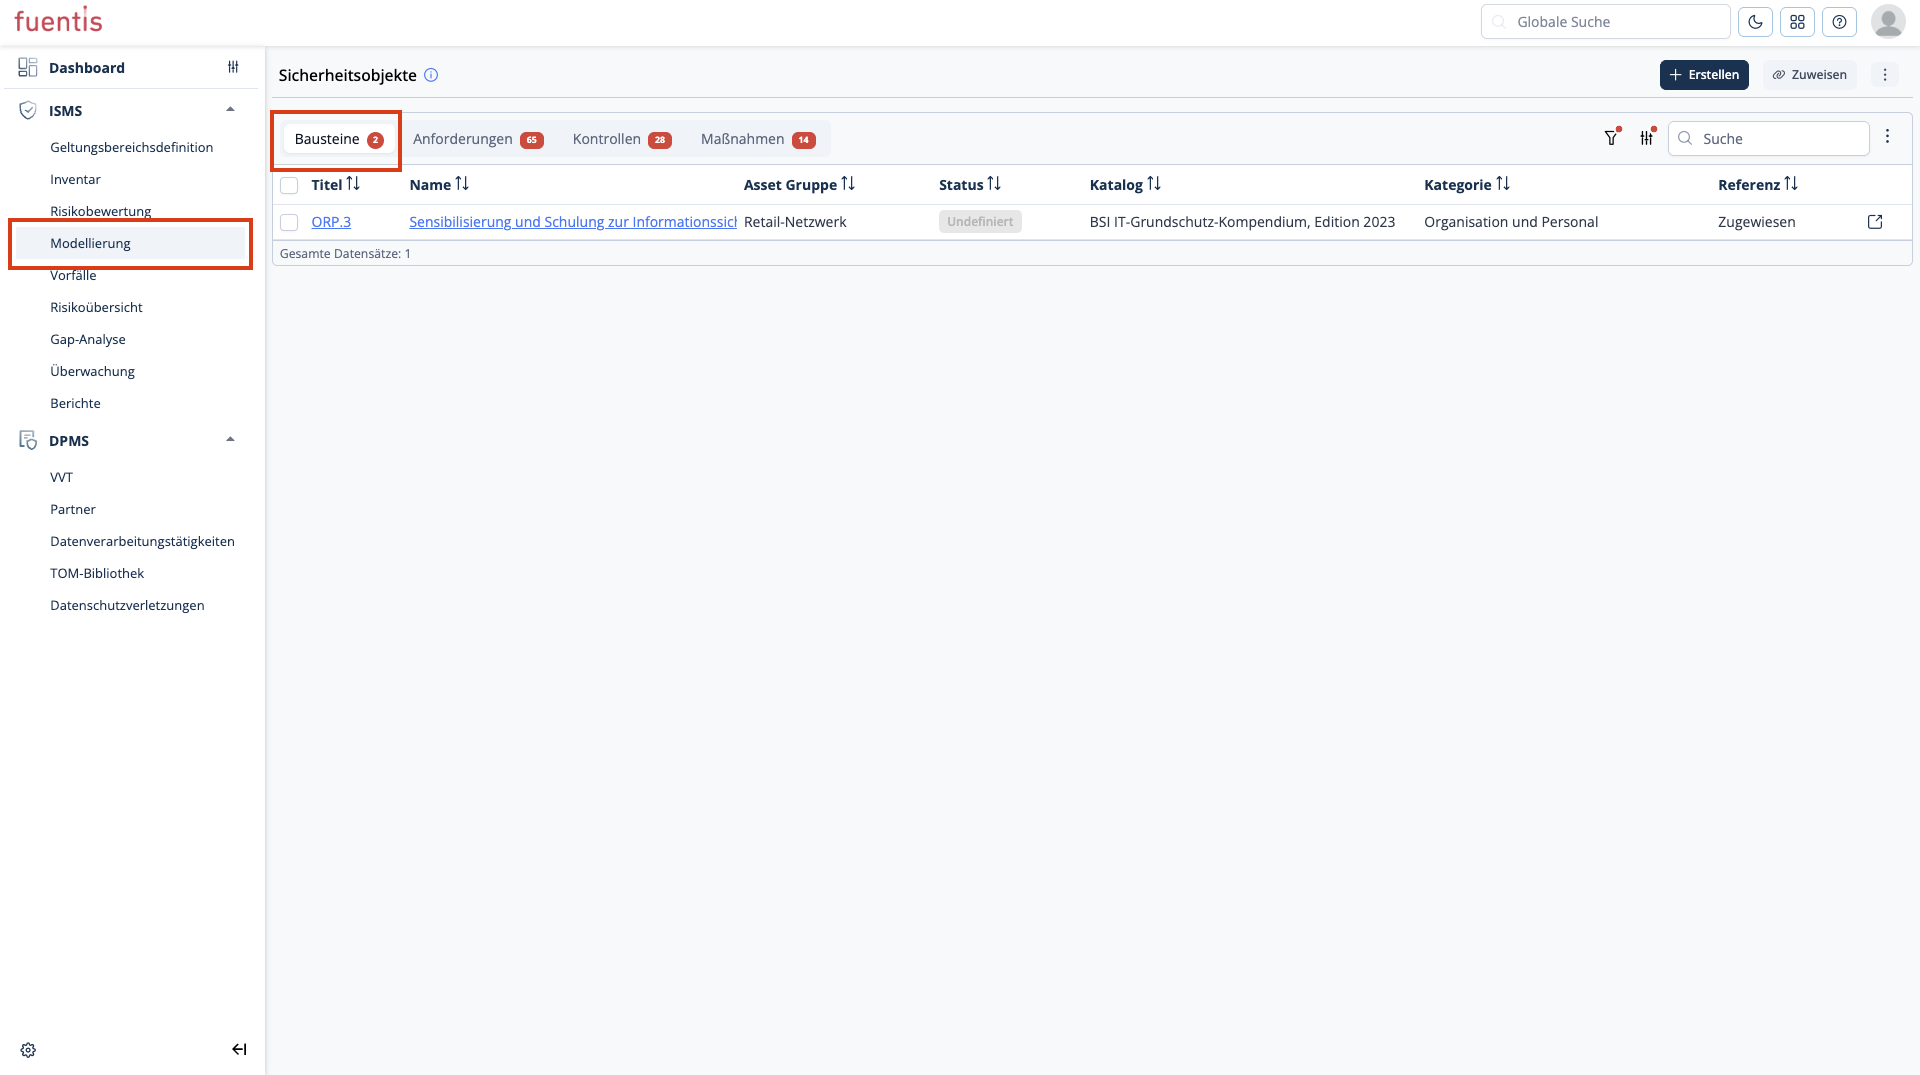Screen dimensions: 1920x1075
Task: Open Modellierung menu item
Action: point(131,243)
